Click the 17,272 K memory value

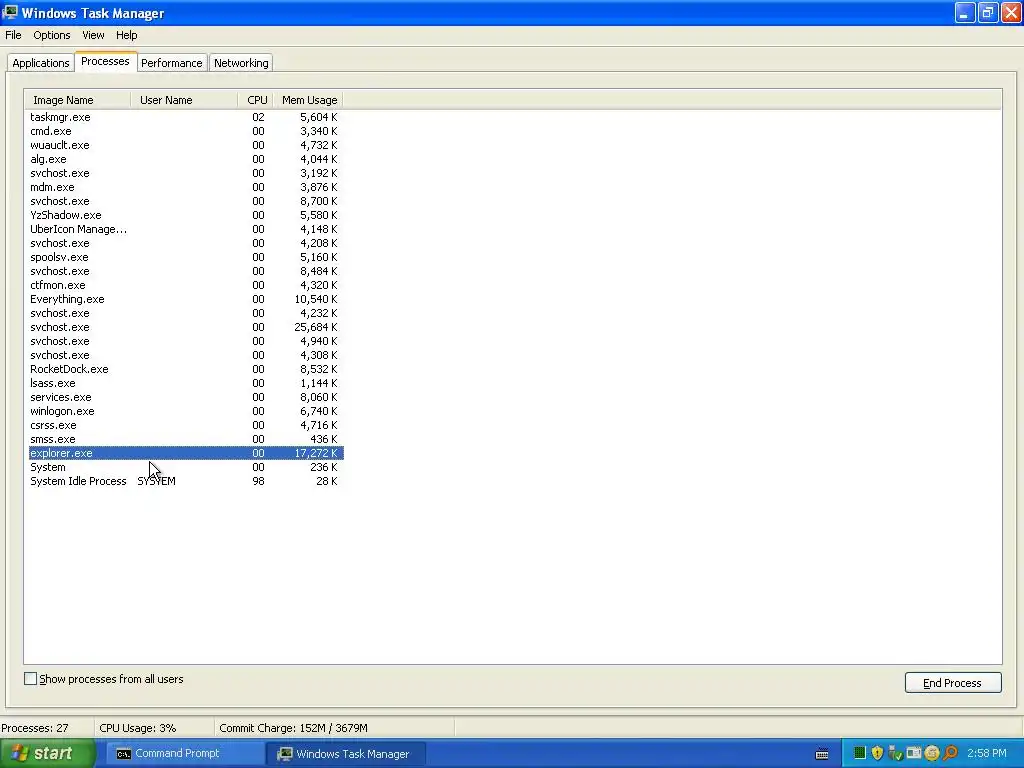[x=316, y=453]
